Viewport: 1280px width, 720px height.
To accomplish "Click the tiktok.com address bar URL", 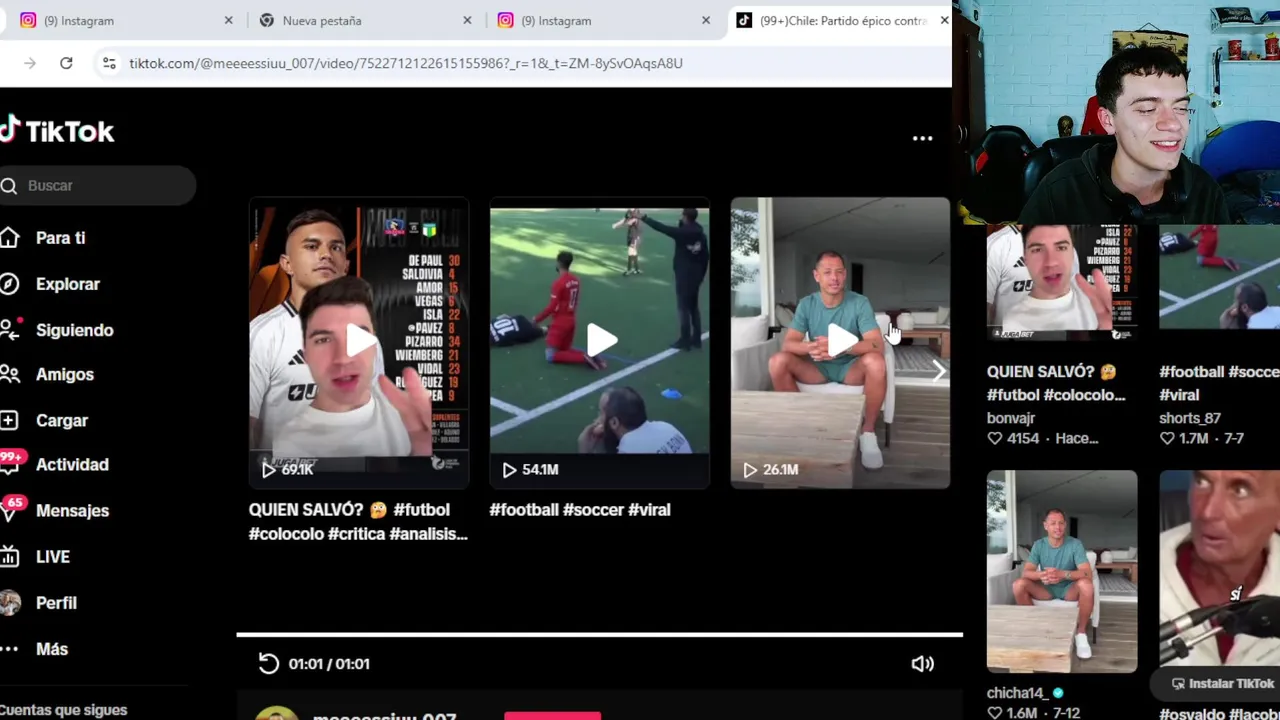I will 406,63.
